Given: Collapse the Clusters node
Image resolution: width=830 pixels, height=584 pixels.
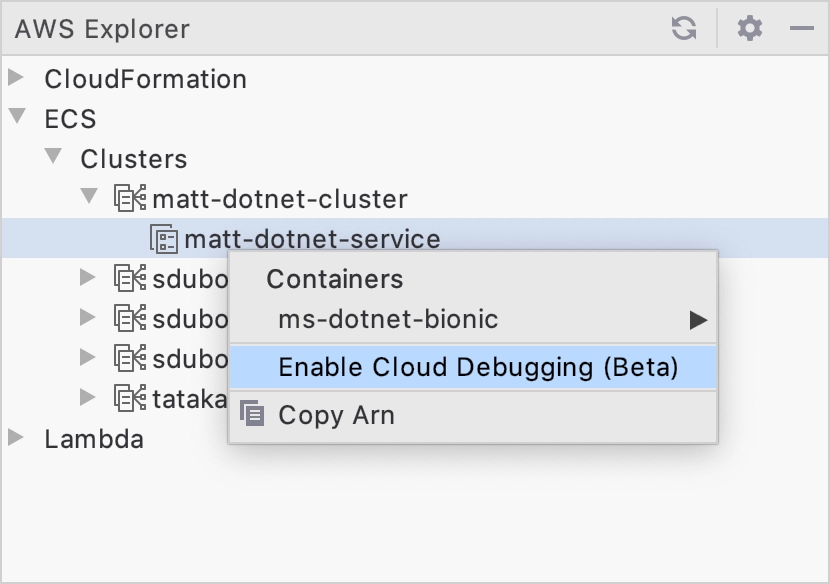Looking at the screenshot, I should [x=53, y=156].
